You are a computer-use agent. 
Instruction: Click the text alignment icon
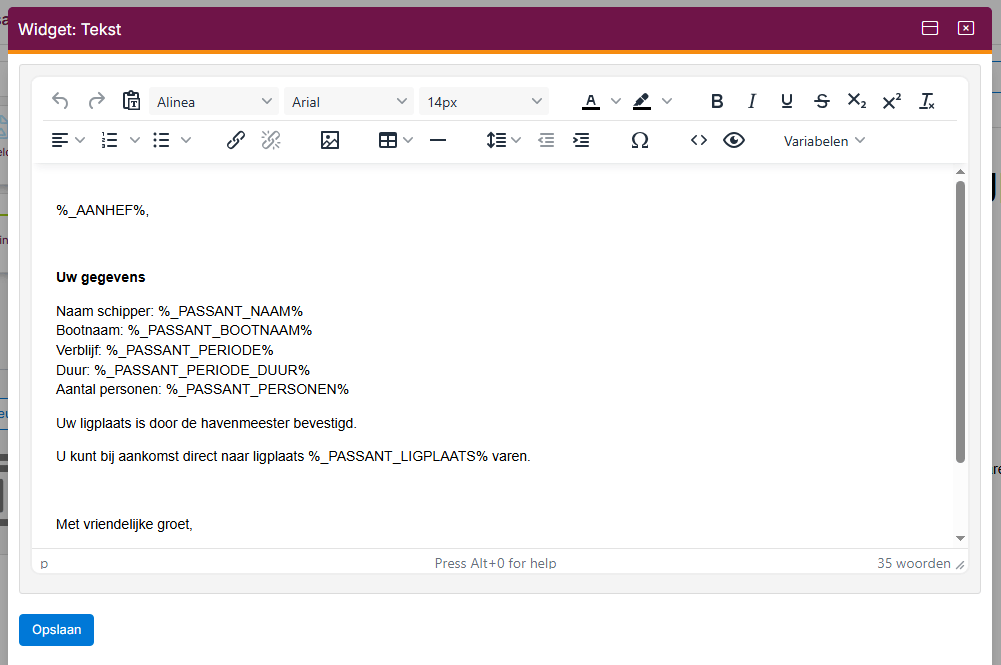point(60,140)
